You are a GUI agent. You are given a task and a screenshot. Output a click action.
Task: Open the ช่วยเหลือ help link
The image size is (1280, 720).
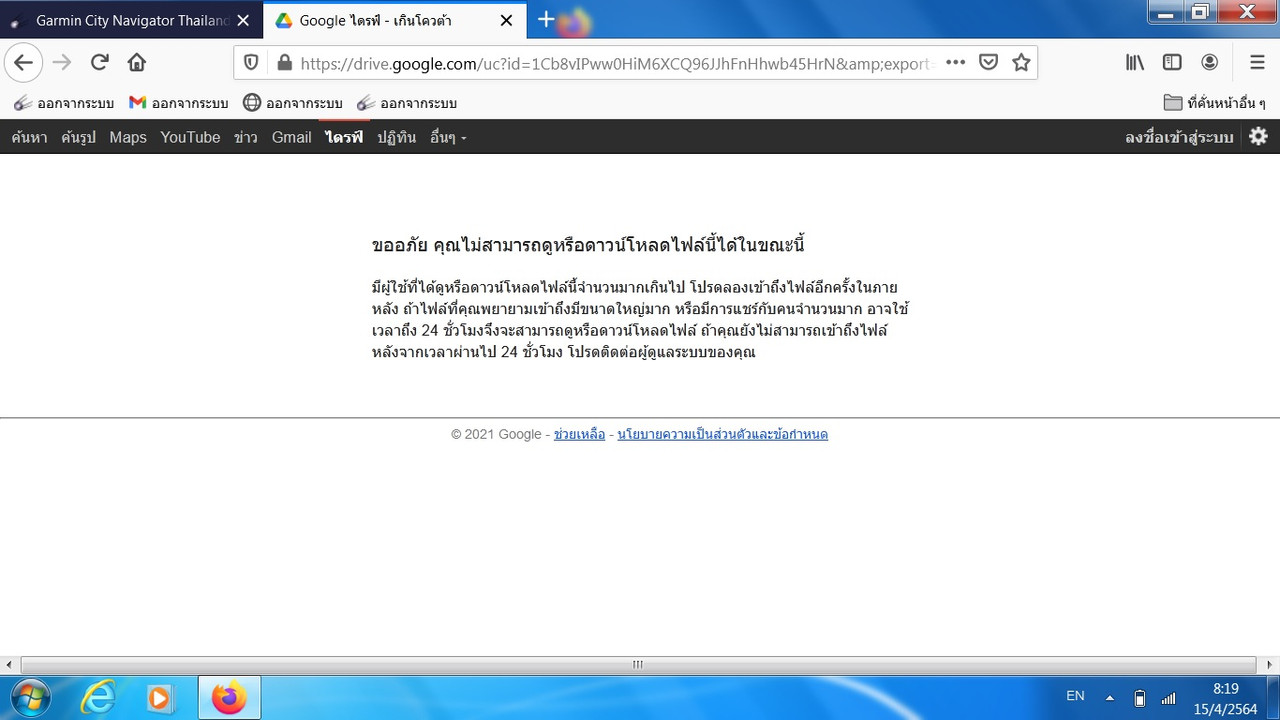(x=579, y=434)
